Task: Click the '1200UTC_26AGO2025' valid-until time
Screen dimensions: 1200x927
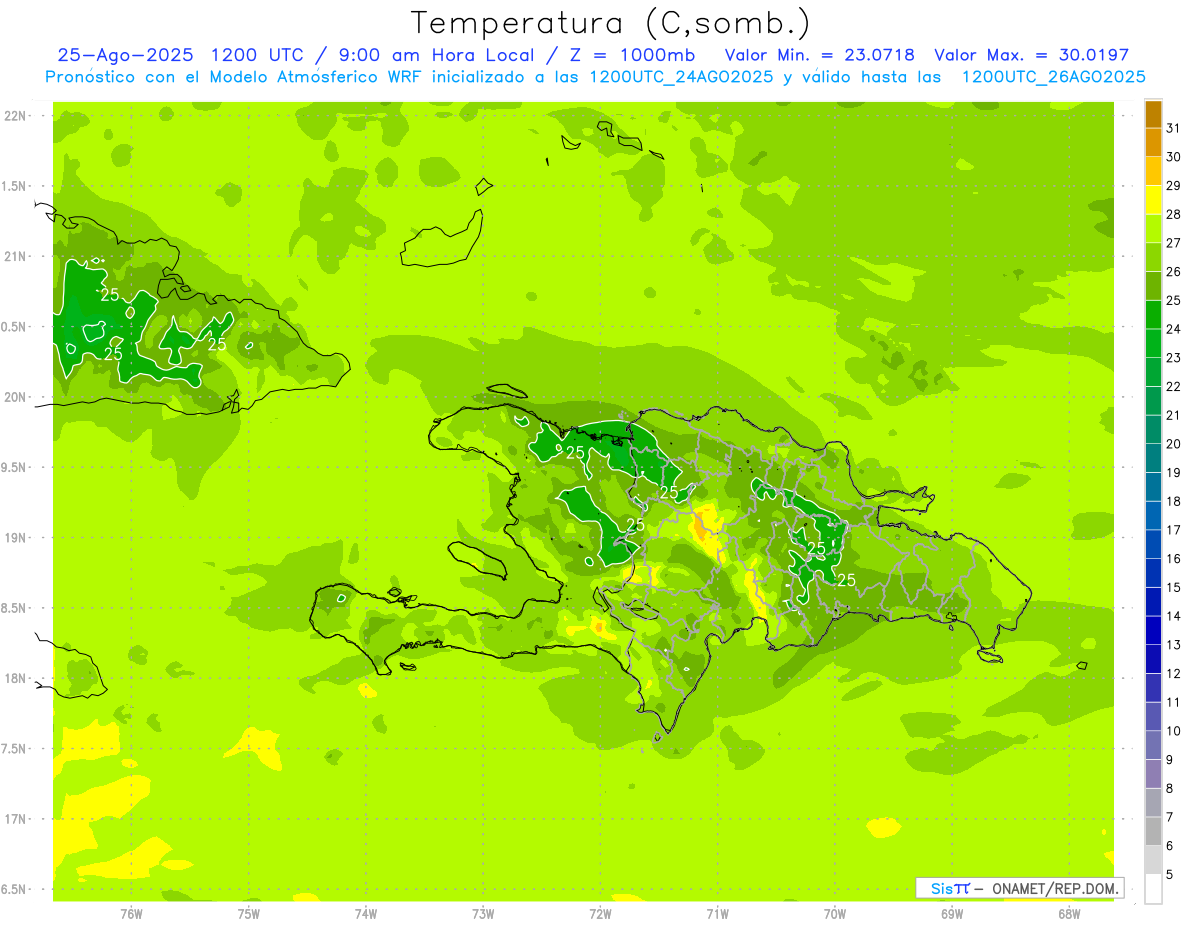Action: [x=1053, y=77]
